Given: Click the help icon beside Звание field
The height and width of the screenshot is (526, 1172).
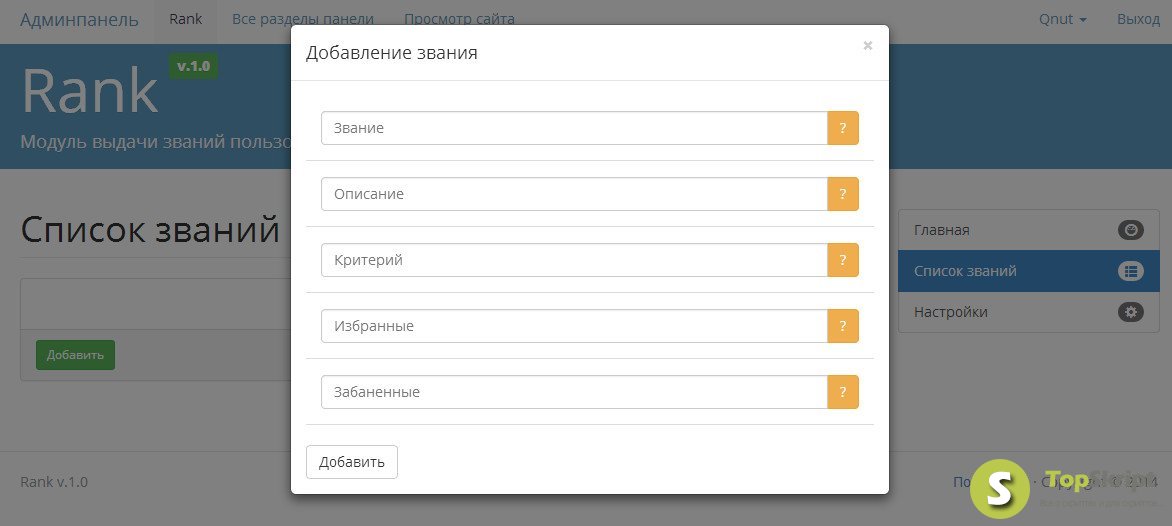Looking at the screenshot, I should [842, 128].
